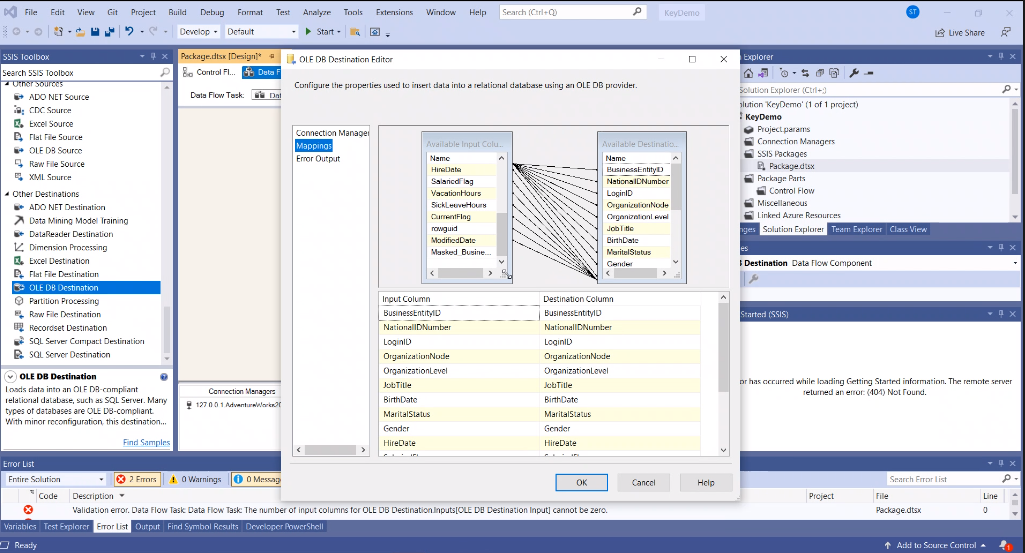Click the Solution Explorer Properties wrench icon
This screenshot has width=1025, height=553.
pos(854,73)
